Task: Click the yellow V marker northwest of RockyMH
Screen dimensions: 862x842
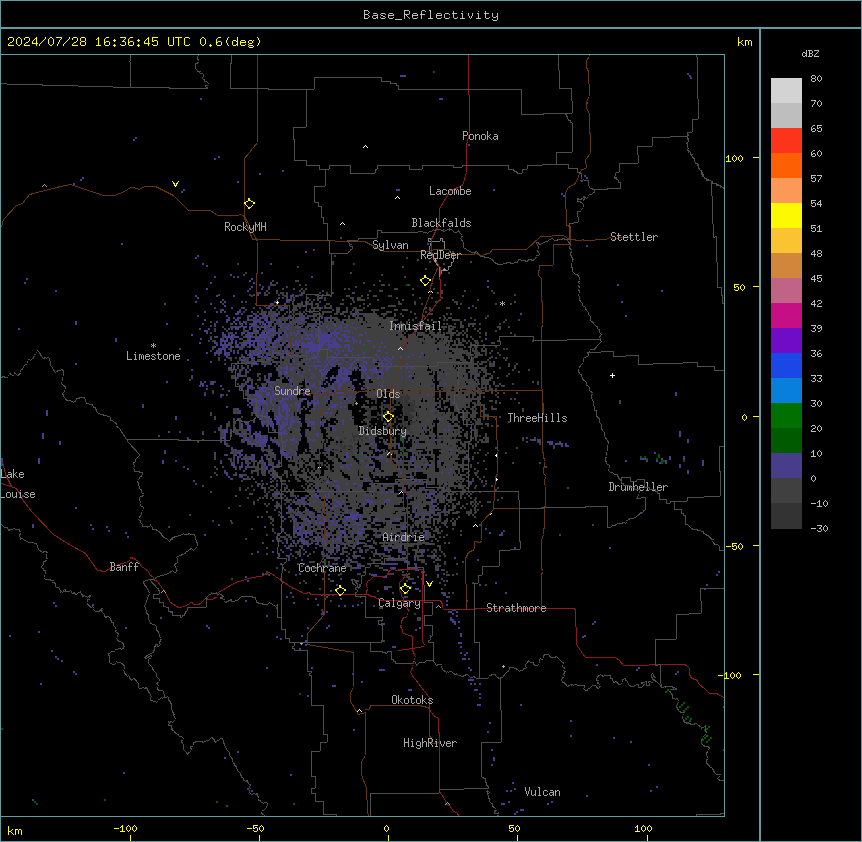Action: pos(175,184)
